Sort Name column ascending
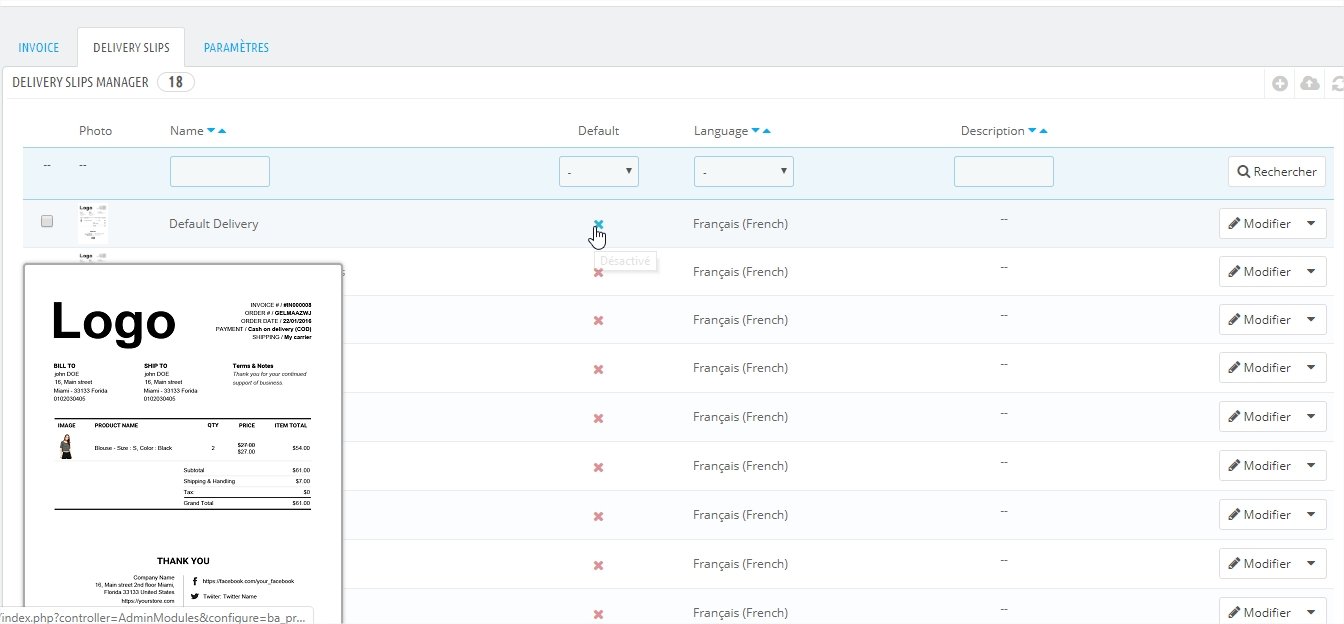Viewport: 1344px width, 624px height. click(222, 131)
